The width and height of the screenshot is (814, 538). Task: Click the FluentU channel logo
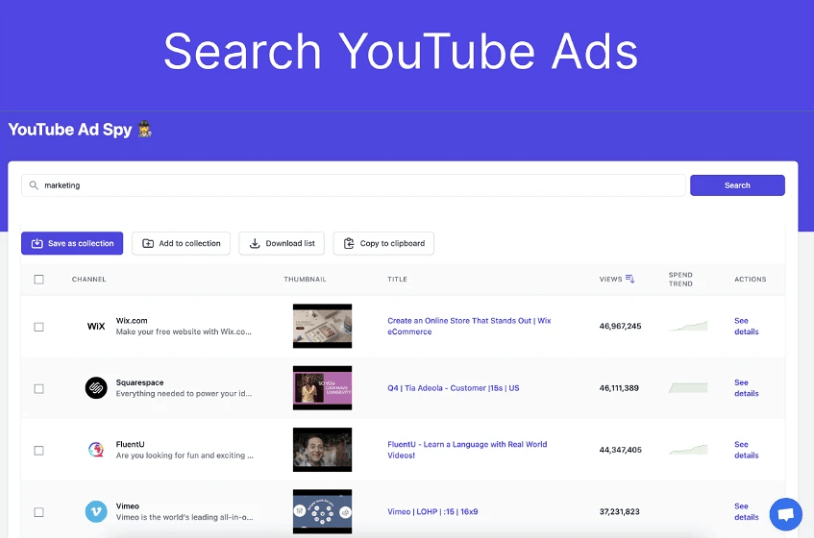pos(96,450)
